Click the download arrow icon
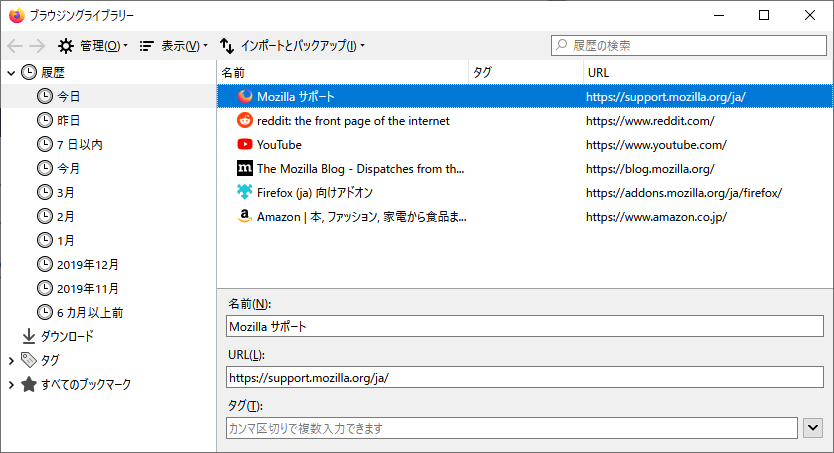The width and height of the screenshot is (834, 453). [x=29, y=336]
